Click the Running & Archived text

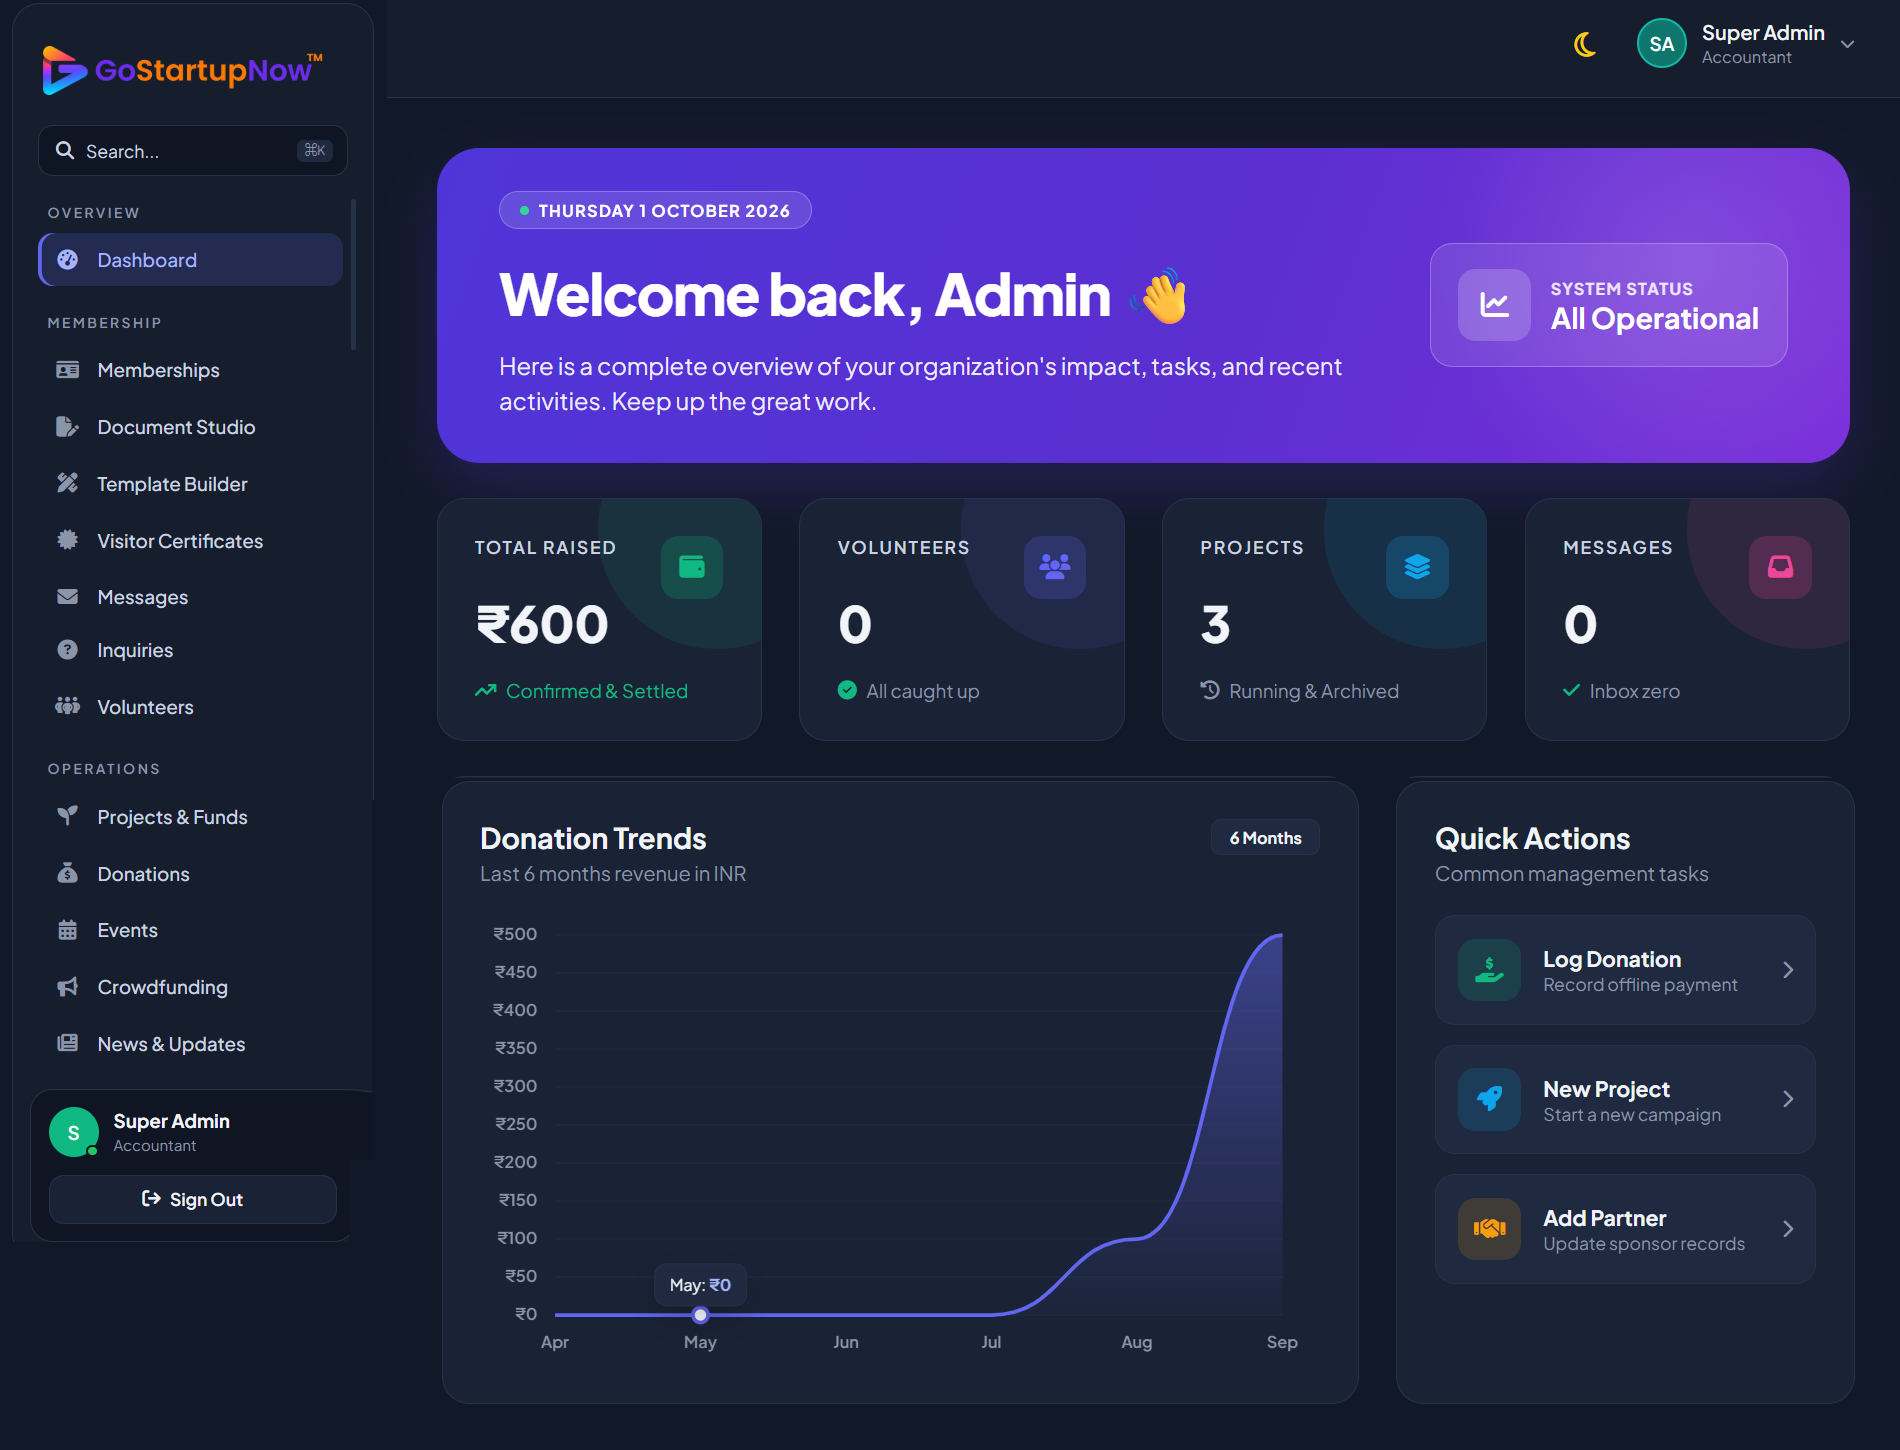tap(1314, 691)
